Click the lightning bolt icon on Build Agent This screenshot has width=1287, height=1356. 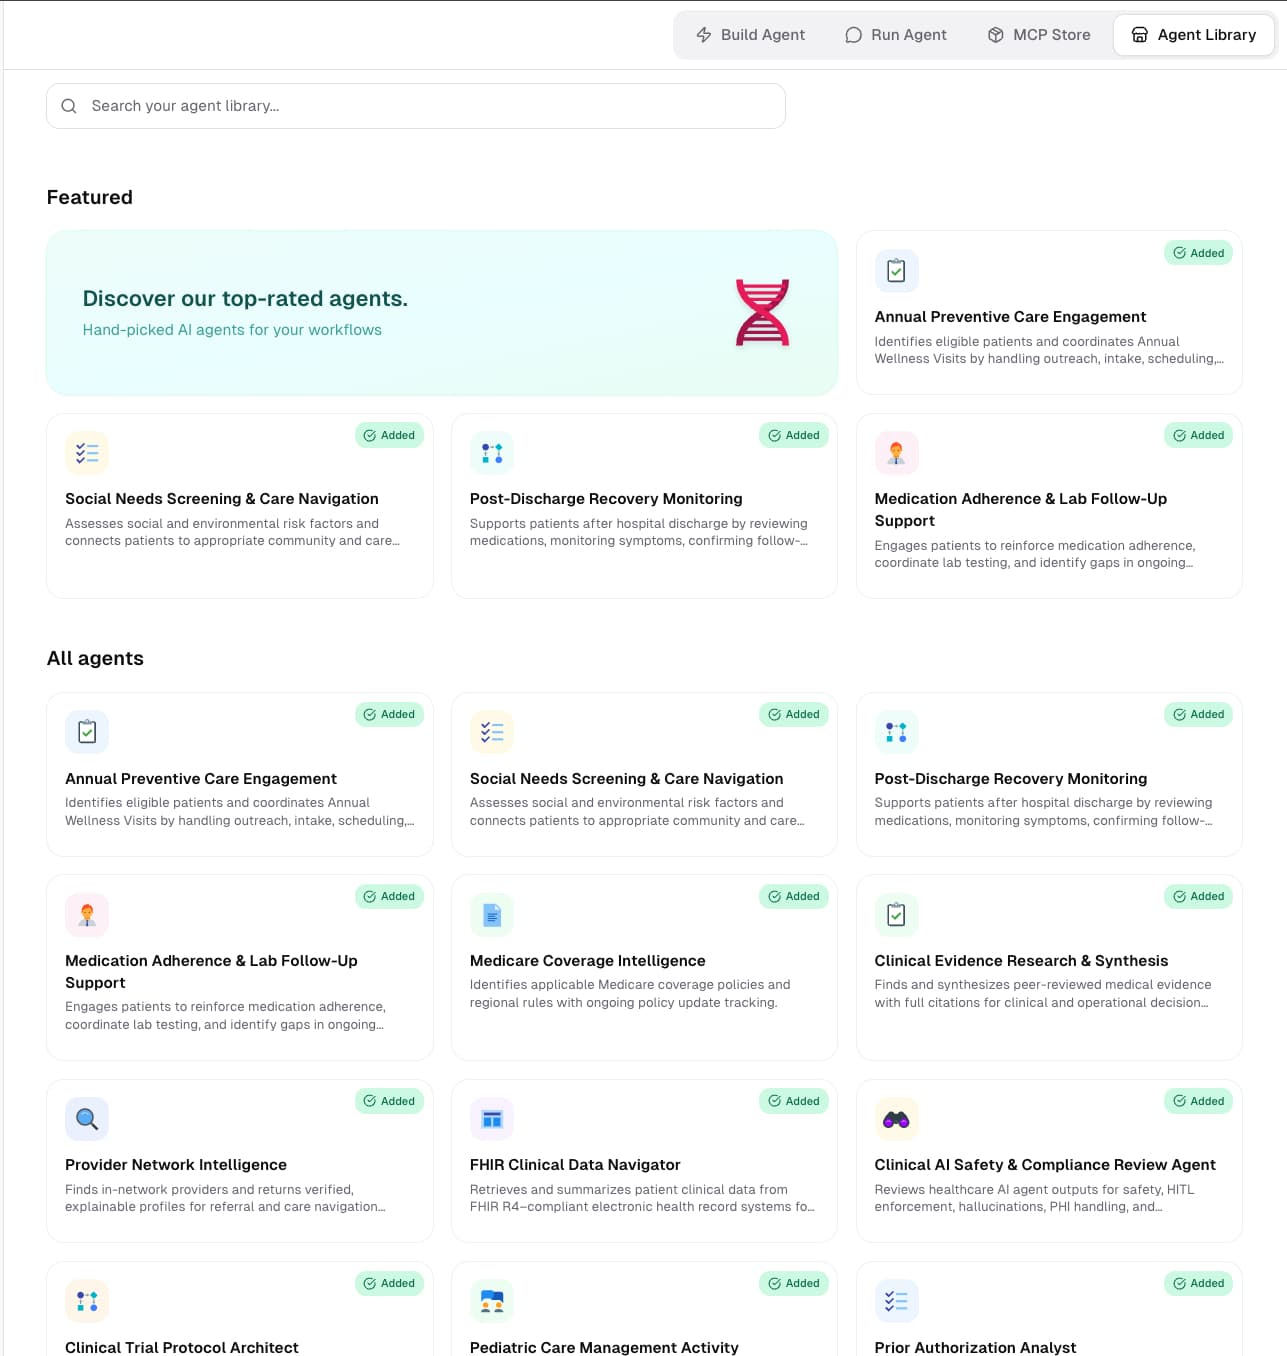coord(704,35)
